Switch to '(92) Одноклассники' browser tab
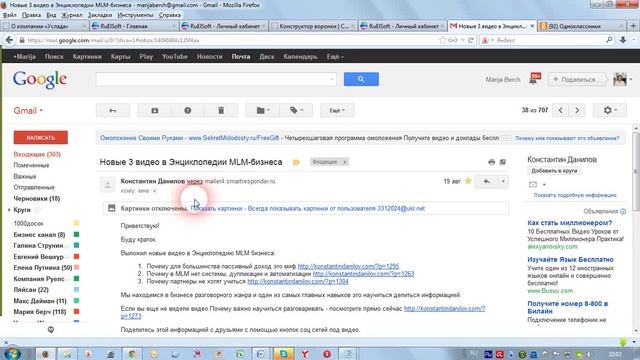Viewport: 640px width, 360px height. (581, 26)
